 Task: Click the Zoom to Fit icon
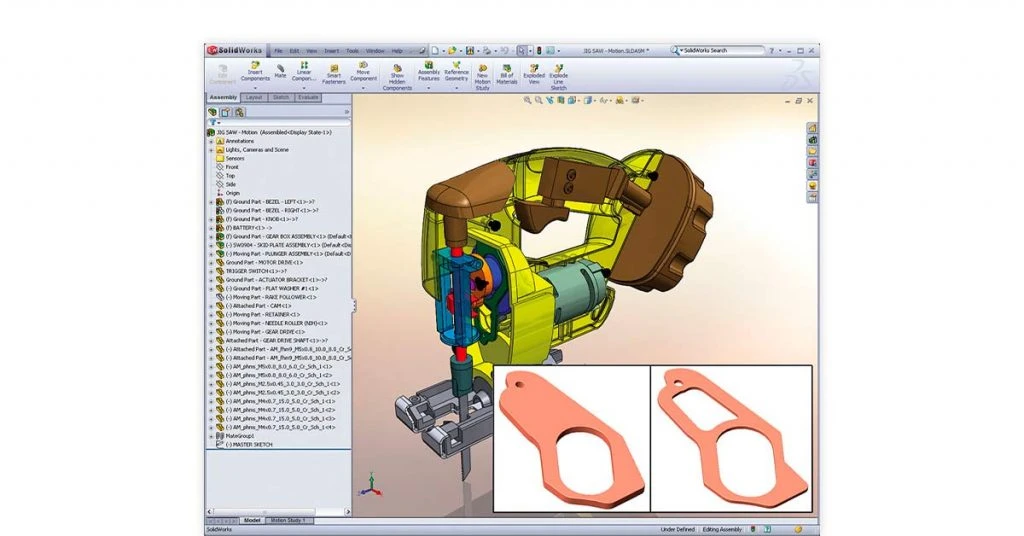[x=529, y=100]
